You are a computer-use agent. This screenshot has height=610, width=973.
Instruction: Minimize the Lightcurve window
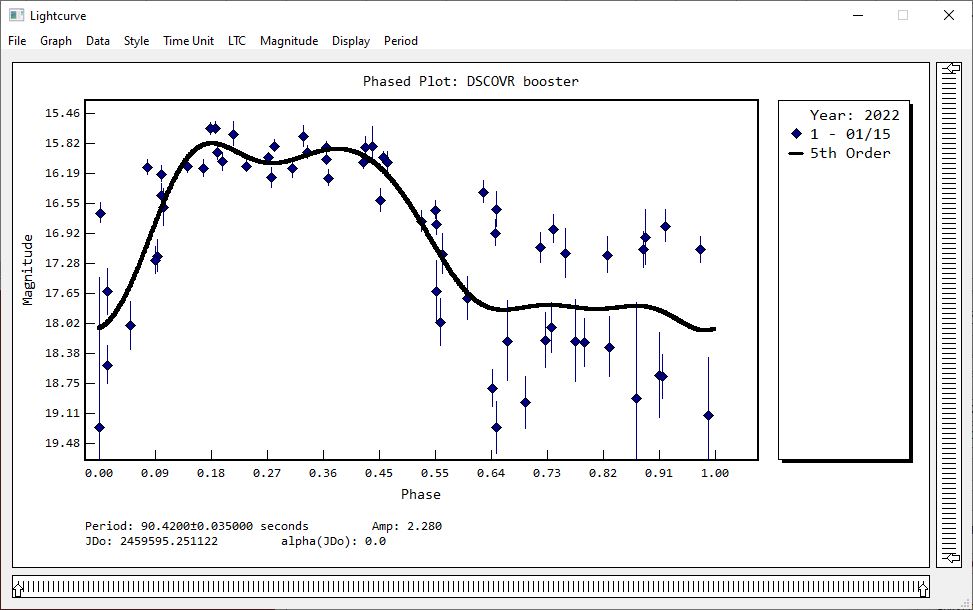click(x=858, y=15)
